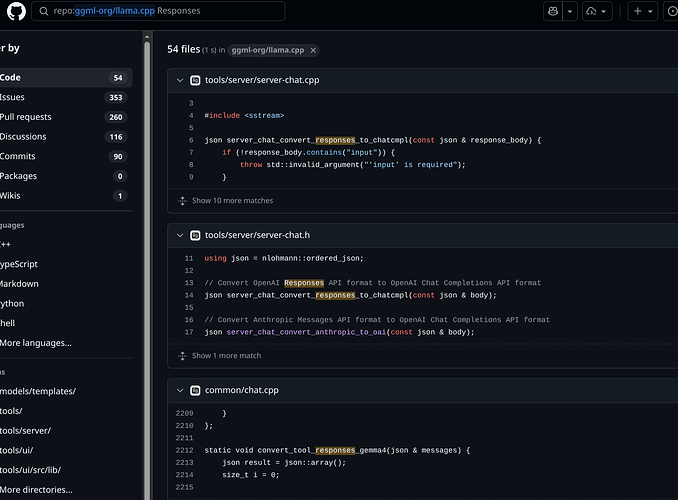
Task: Click the sidebar vertical scrollbar thumb
Action: pos(147,270)
